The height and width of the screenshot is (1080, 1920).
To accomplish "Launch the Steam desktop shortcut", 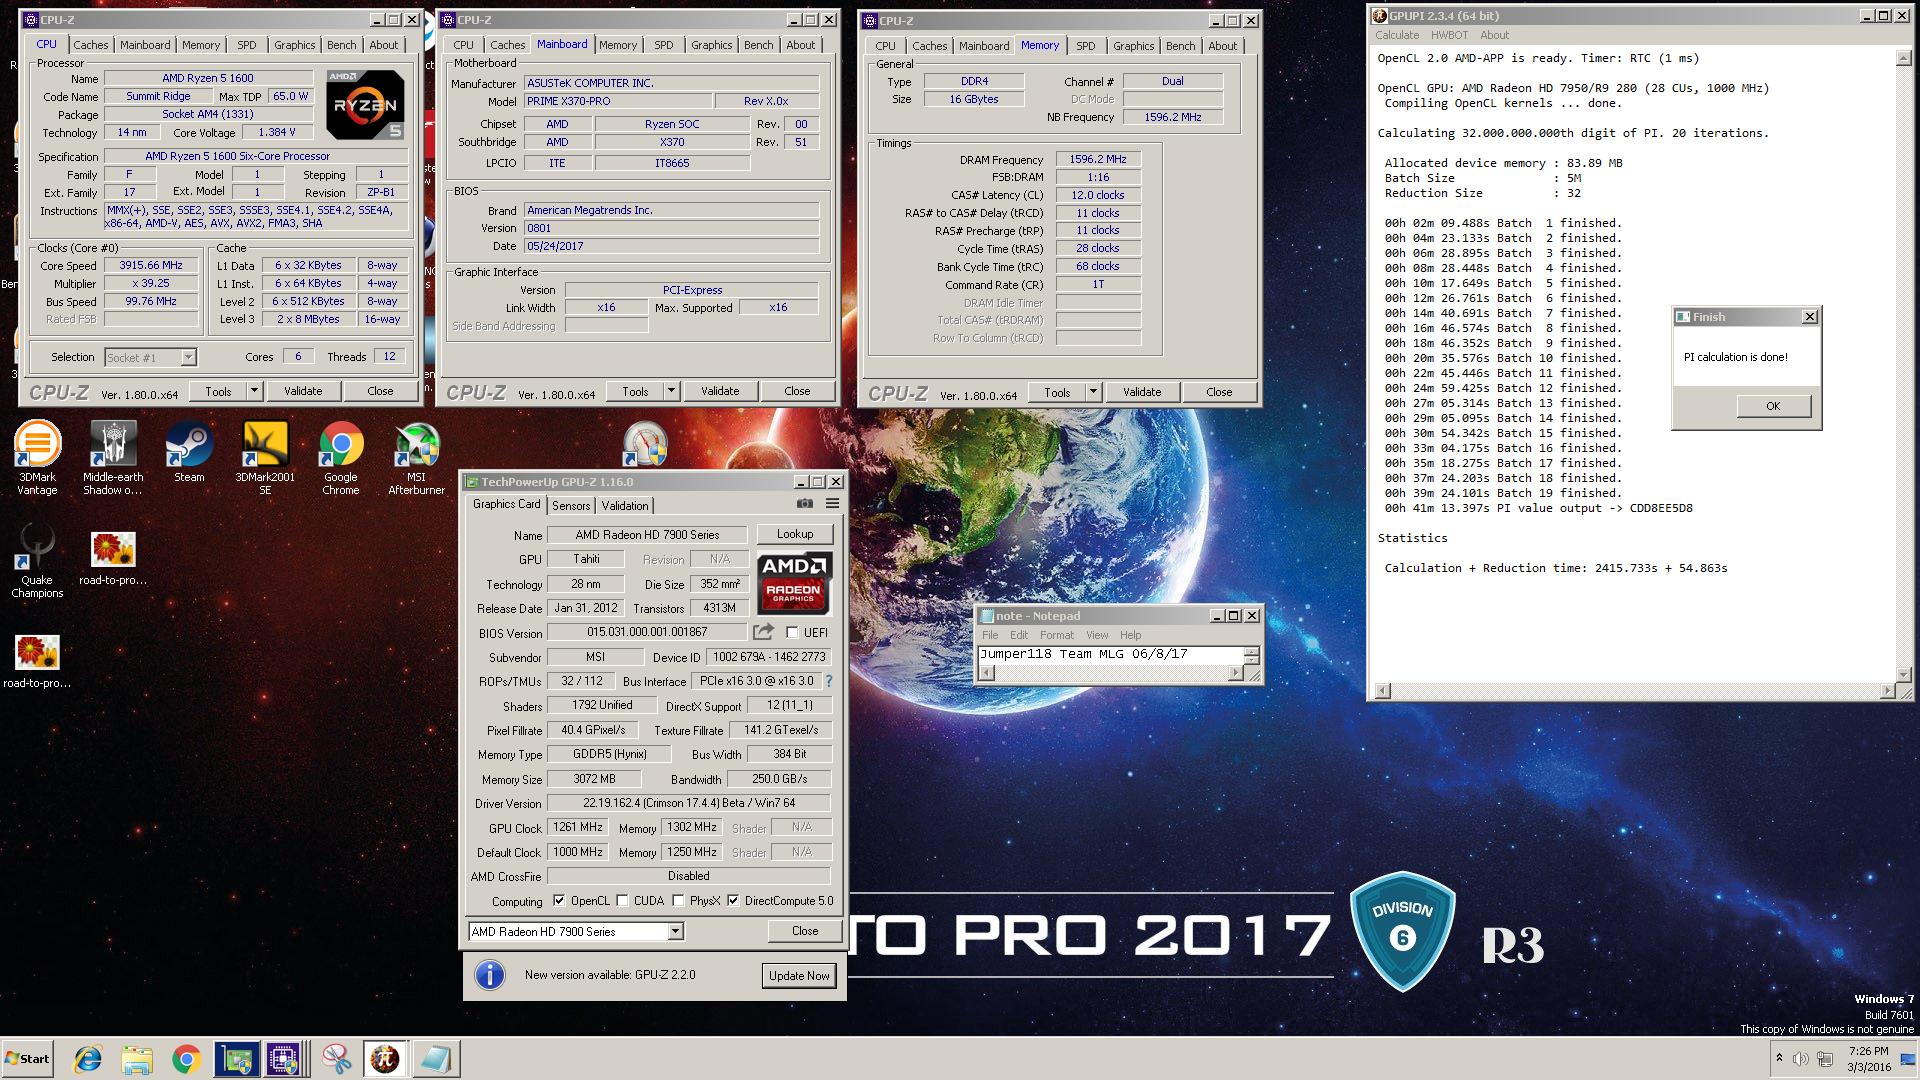I will point(189,453).
